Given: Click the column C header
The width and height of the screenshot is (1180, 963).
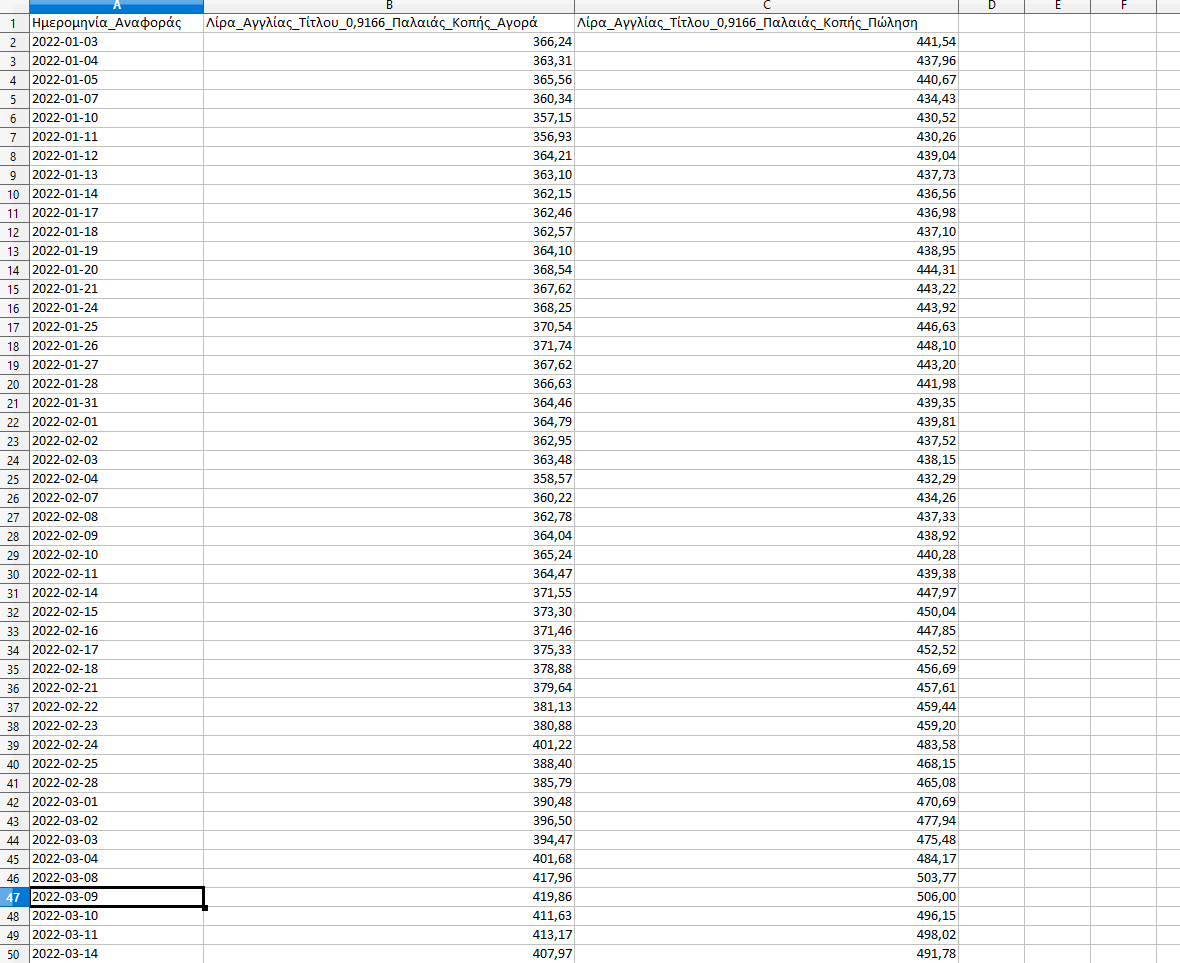Looking at the screenshot, I should tap(766, 6).
